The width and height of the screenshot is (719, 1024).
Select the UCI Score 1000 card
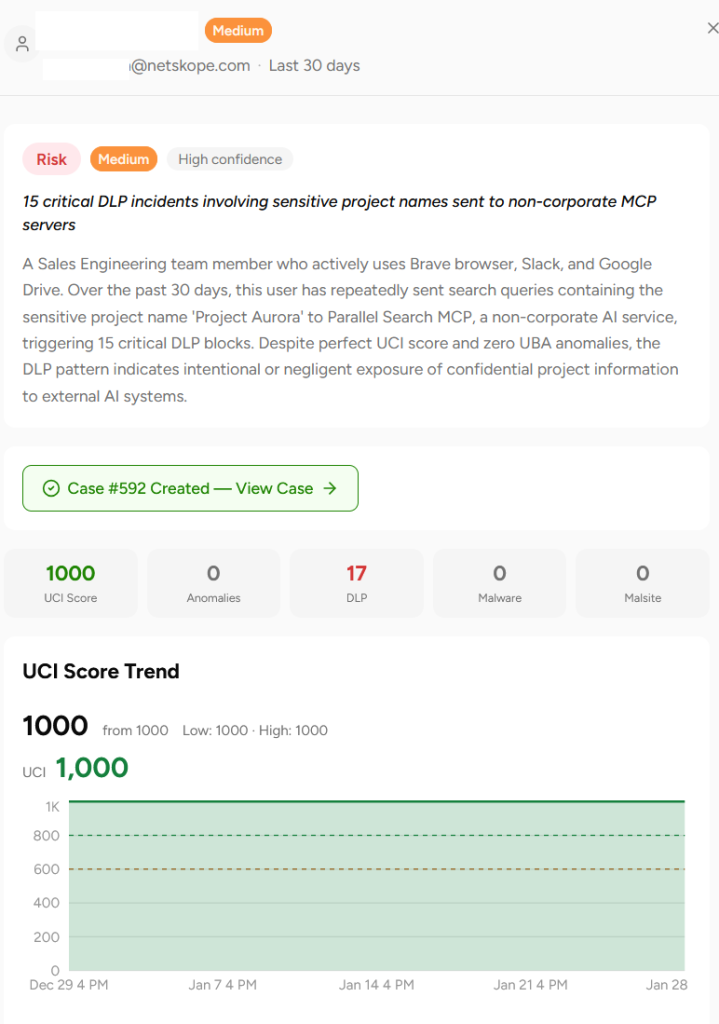[71, 583]
